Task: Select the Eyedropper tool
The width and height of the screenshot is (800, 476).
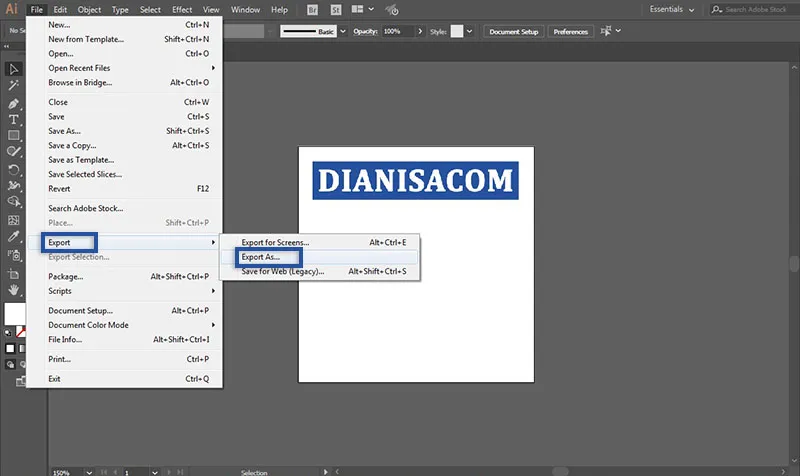Action: (x=14, y=236)
